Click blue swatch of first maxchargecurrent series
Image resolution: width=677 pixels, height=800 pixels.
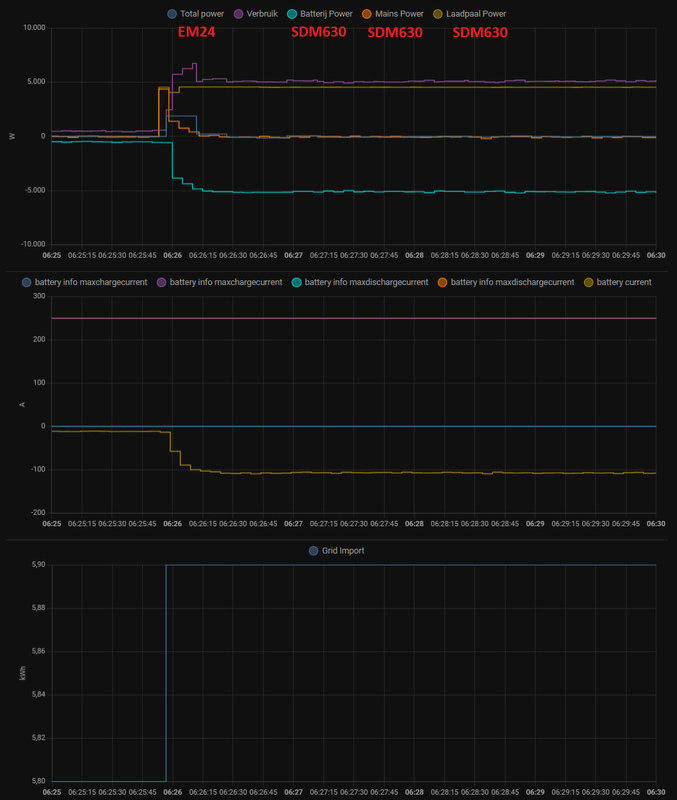[x=27, y=282]
